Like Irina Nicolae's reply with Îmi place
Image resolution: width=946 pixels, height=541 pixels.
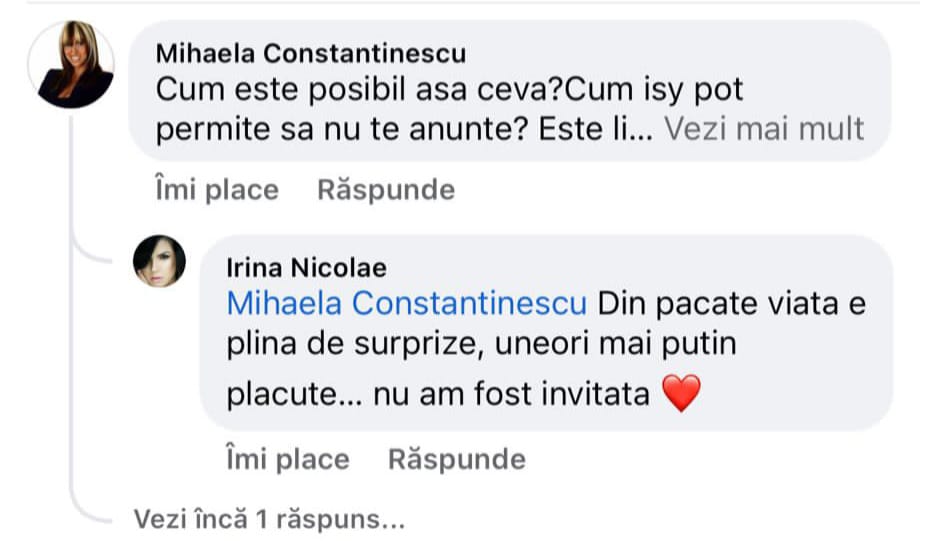point(287,459)
